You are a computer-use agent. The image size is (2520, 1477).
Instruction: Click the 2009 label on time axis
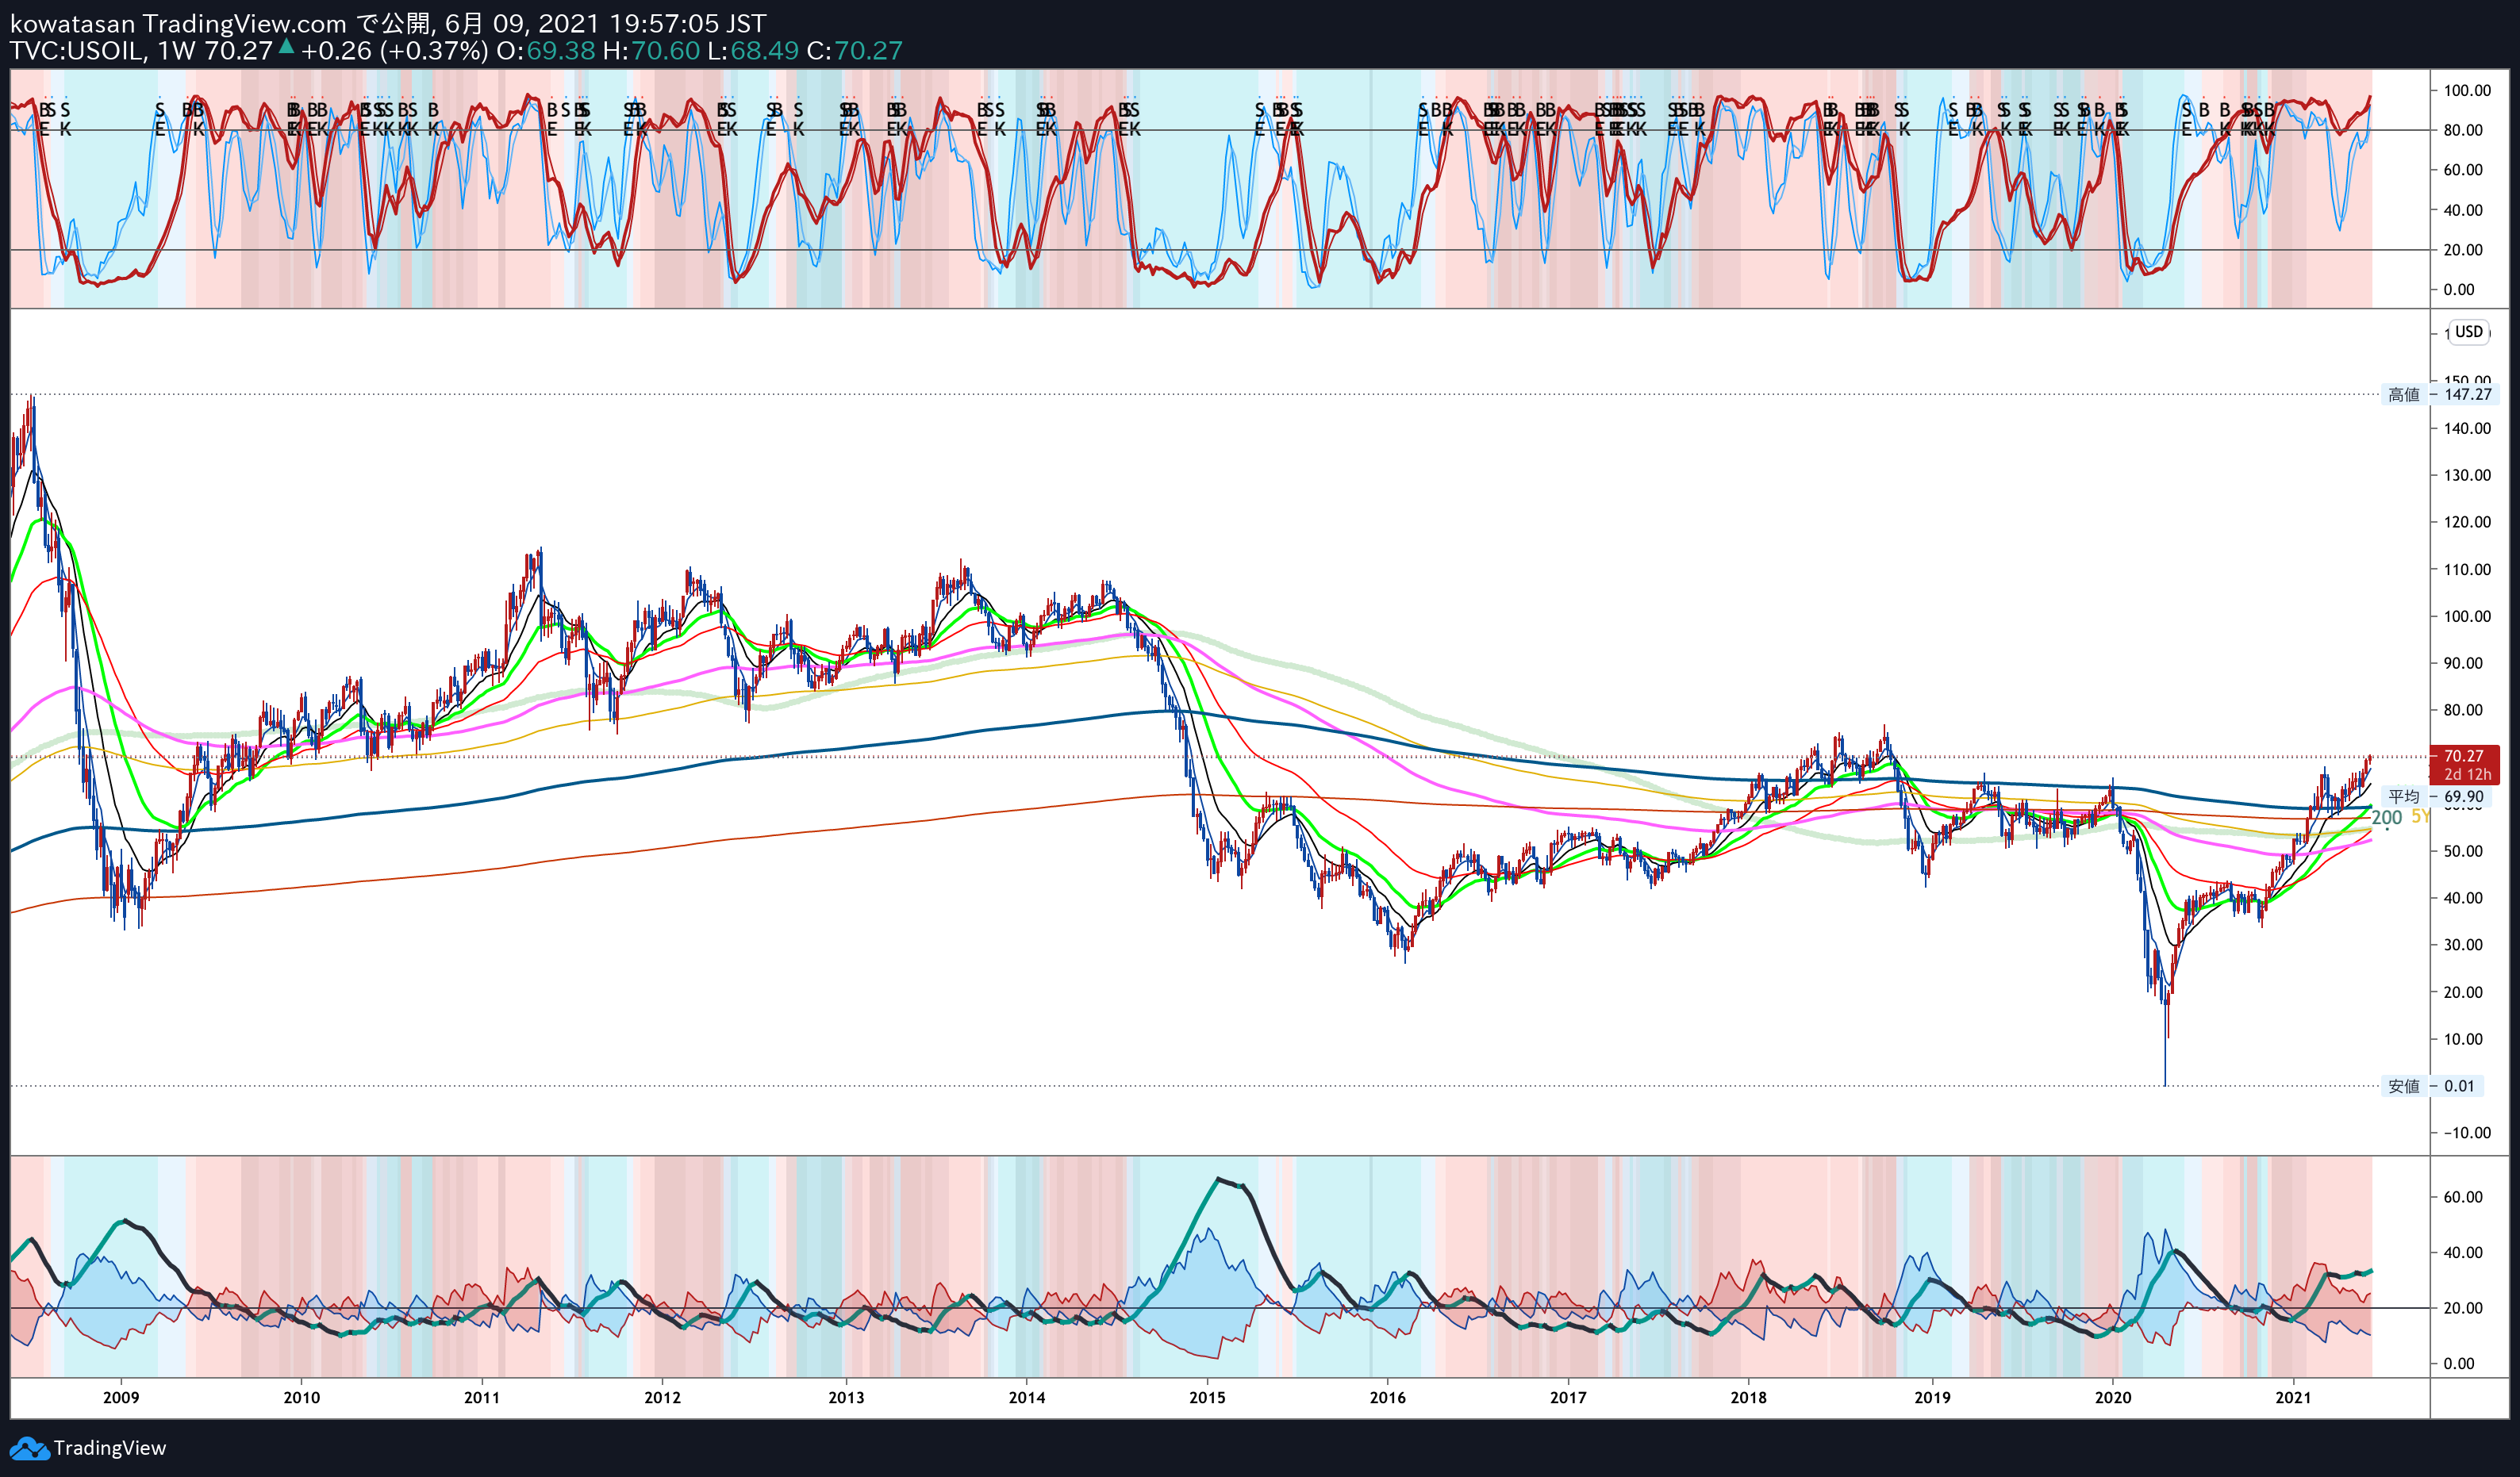[x=121, y=1398]
